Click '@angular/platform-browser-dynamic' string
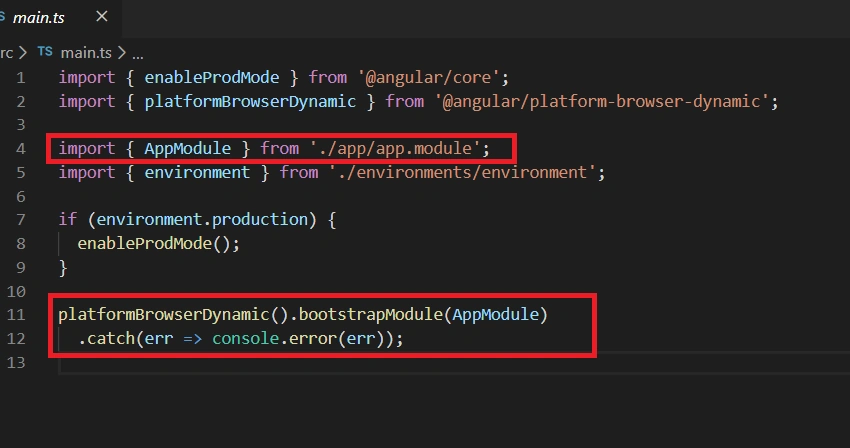The height and width of the screenshot is (448, 850). 602,101
